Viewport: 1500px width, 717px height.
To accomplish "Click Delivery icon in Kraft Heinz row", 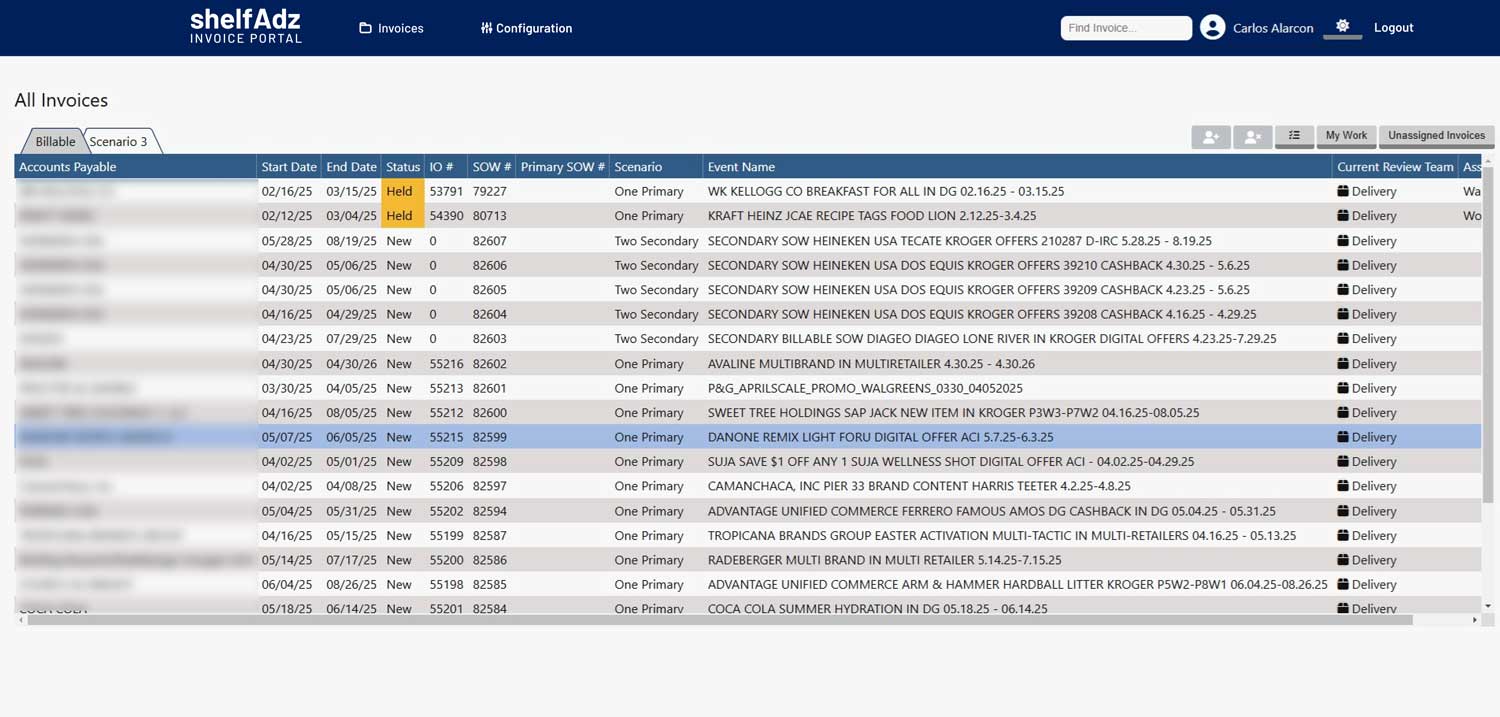I will [x=1343, y=216].
